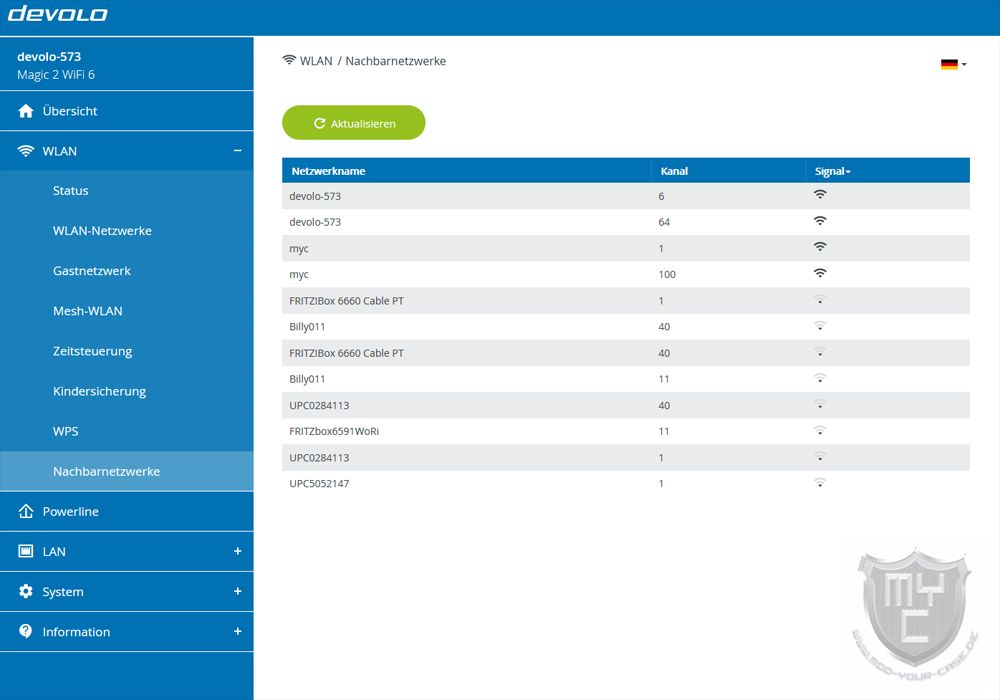Click the WiFi icon in the breadcrumb
The width and height of the screenshot is (1000, 700).
tap(289, 60)
